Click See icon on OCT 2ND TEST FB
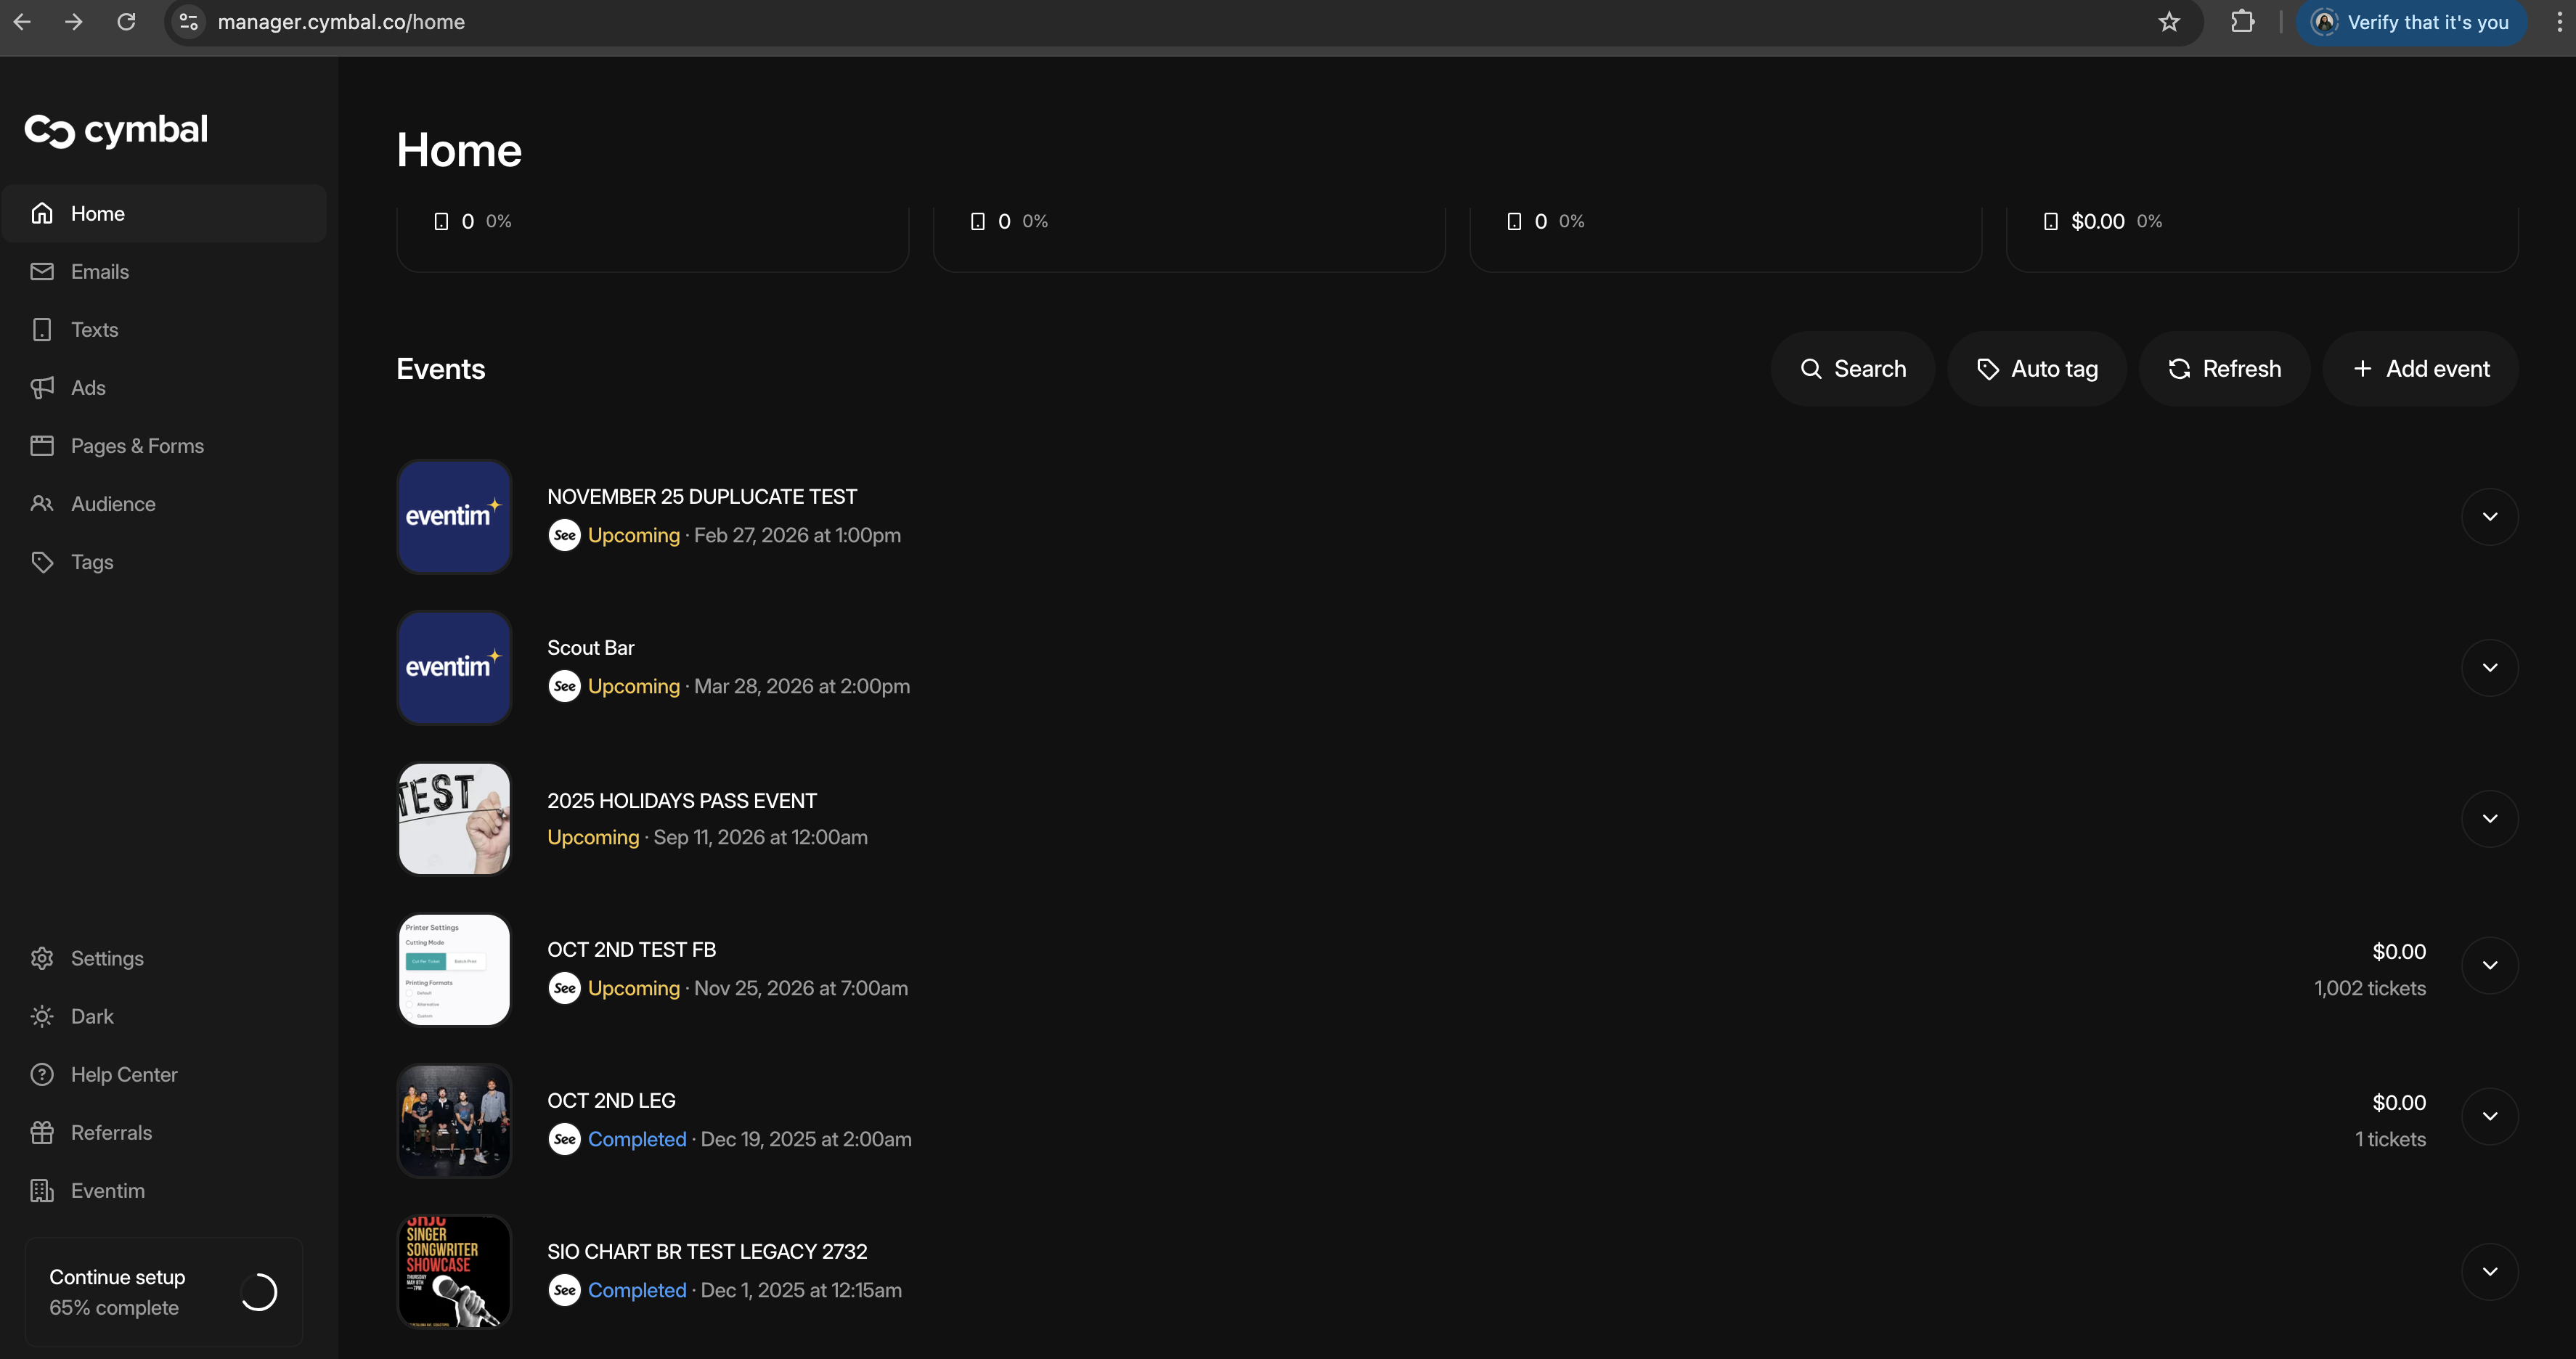2576x1359 pixels. coord(564,988)
